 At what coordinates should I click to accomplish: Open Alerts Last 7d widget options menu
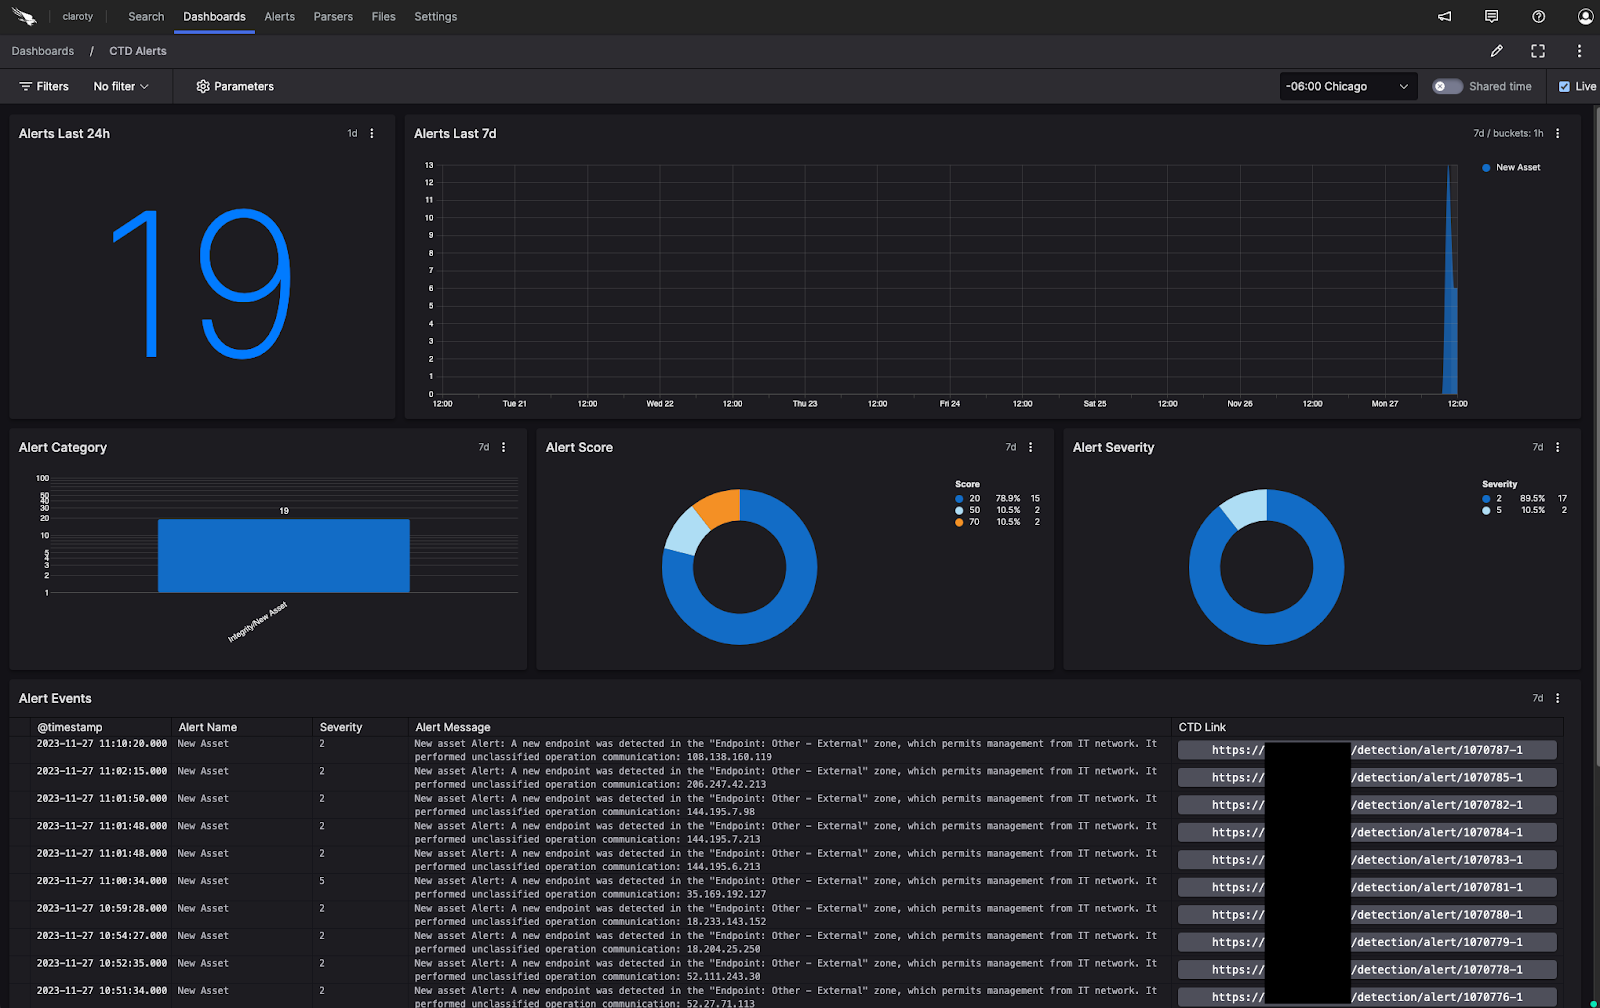tap(1557, 134)
